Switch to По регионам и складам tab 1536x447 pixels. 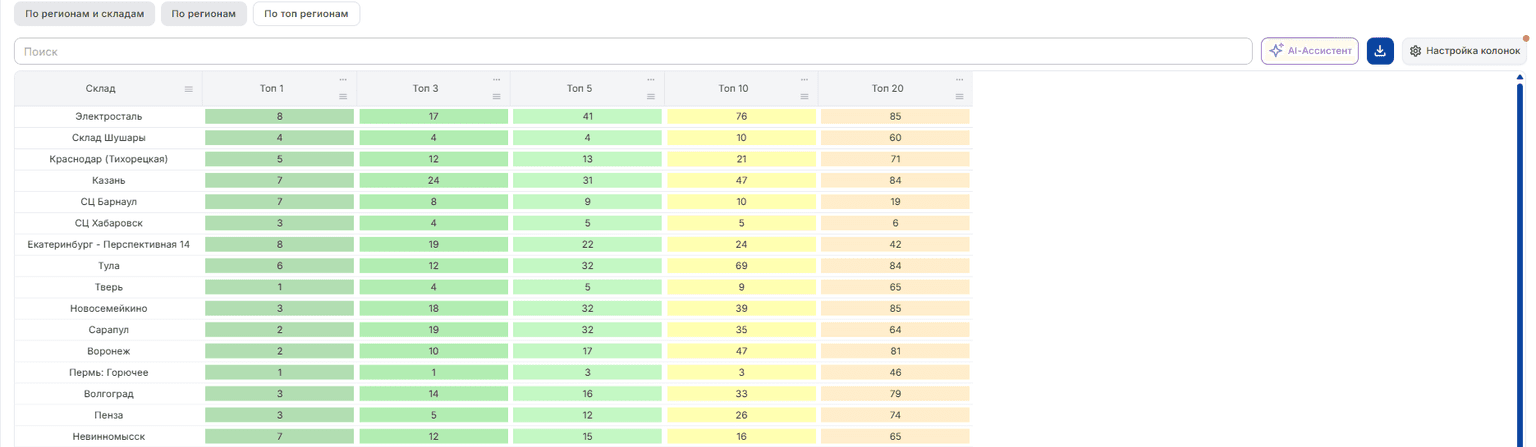(x=85, y=14)
